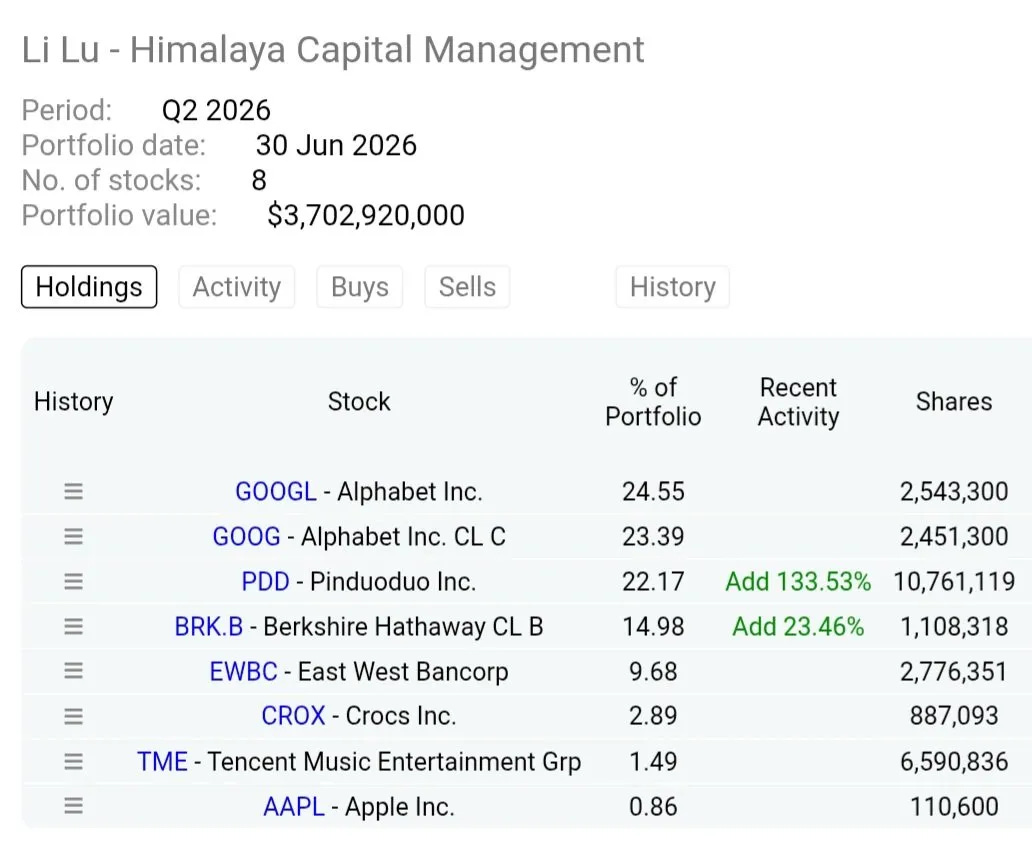The image size is (1032, 857).
Task: Open the Buys tab
Action: coord(359,287)
